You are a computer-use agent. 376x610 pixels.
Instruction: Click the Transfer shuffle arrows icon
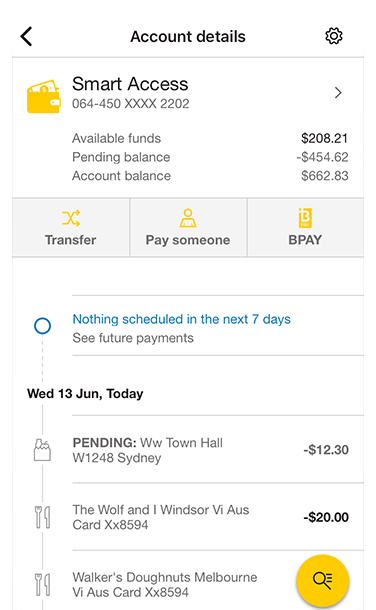pyautogui.click(x=71, y=218)
